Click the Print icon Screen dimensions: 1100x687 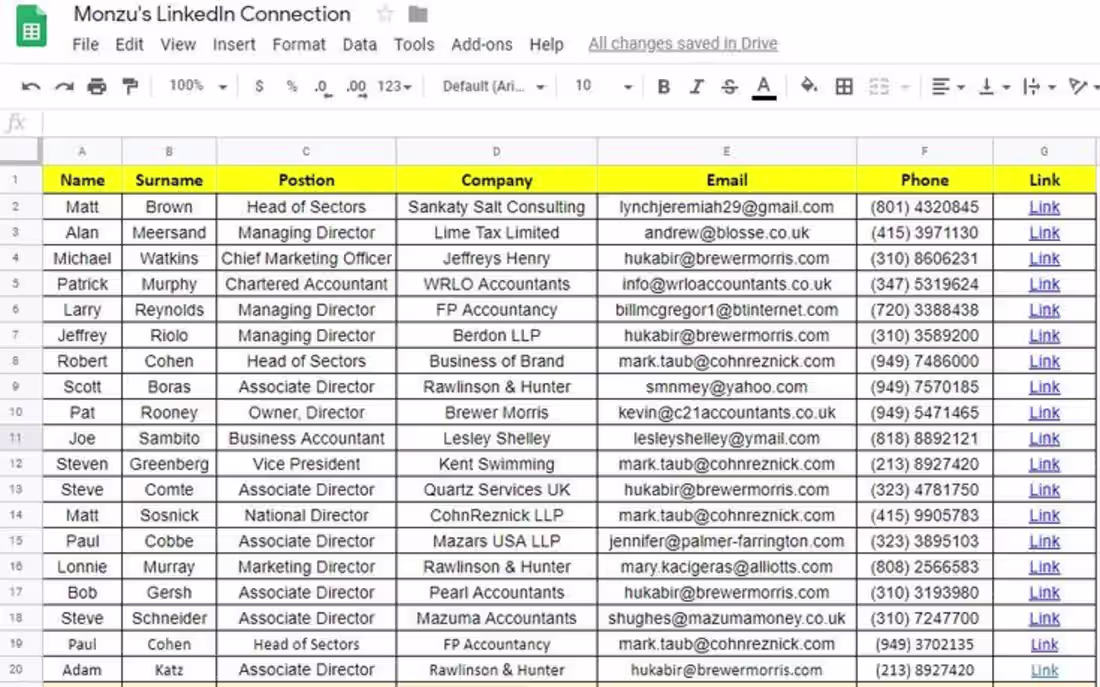[x=97, y=86]
